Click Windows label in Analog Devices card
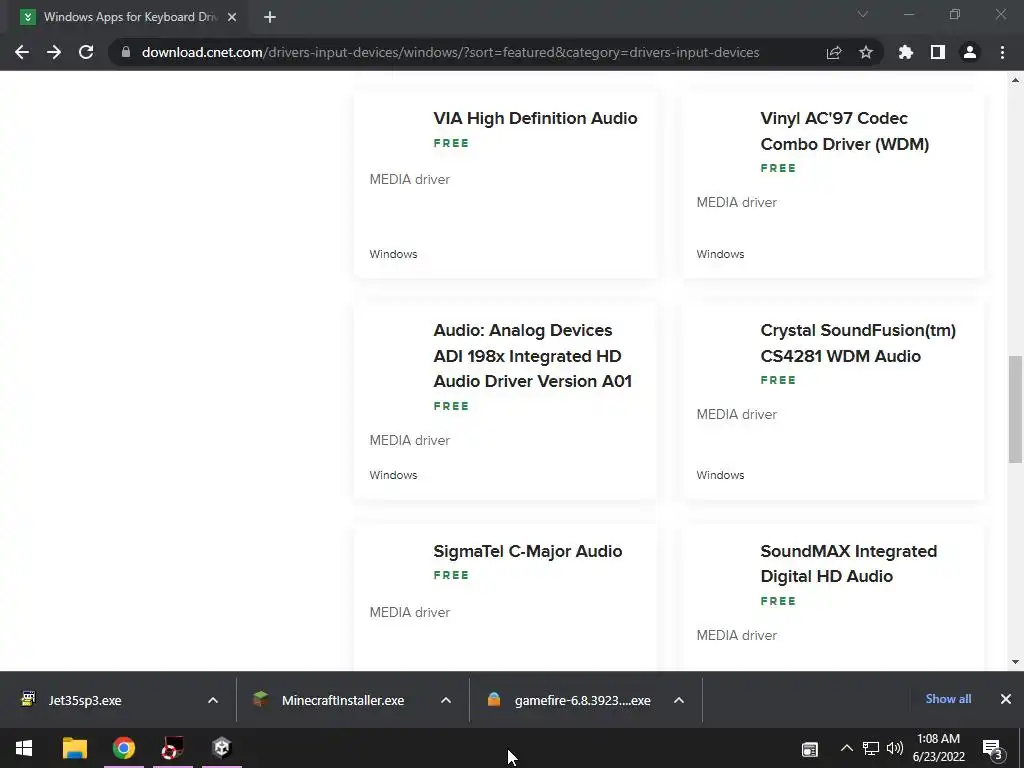Image resolution: width=1024 pixels, height=768 pixels. (393, 475)
